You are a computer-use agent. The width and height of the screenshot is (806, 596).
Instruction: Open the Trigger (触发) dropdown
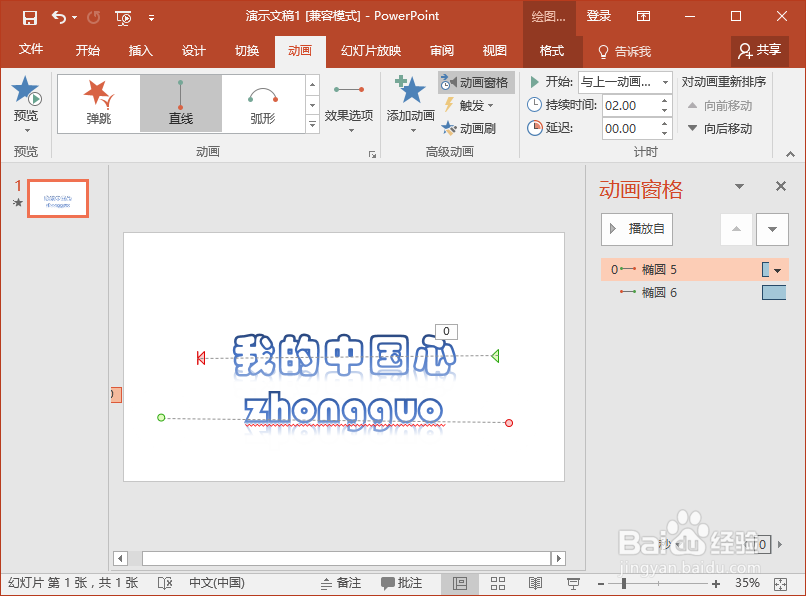pos(469,105)
